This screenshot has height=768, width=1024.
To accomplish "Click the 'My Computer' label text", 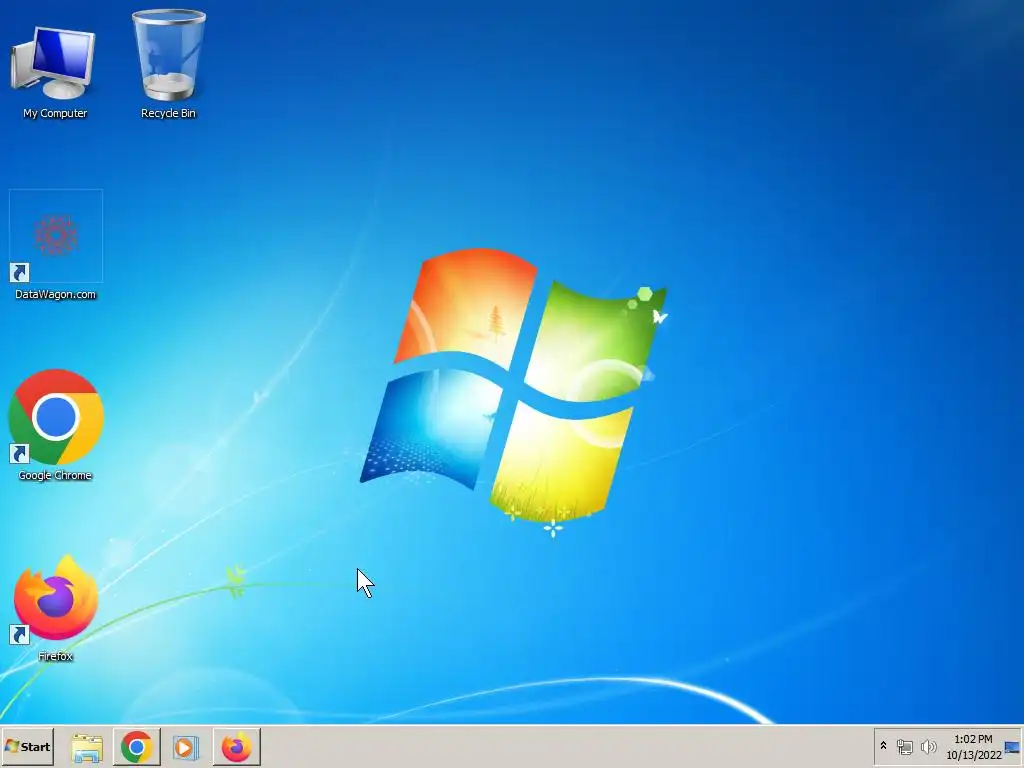I will click(x=55, y=113).
